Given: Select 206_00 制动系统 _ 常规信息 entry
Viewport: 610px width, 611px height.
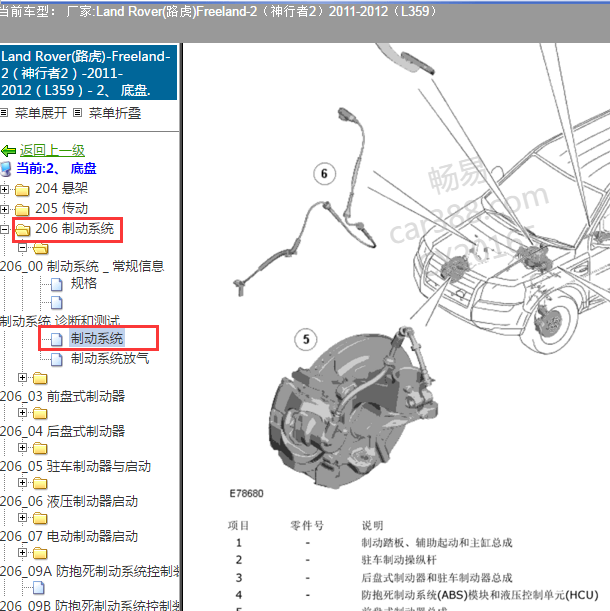Looking at the screenshot, I should pos(82,266).
